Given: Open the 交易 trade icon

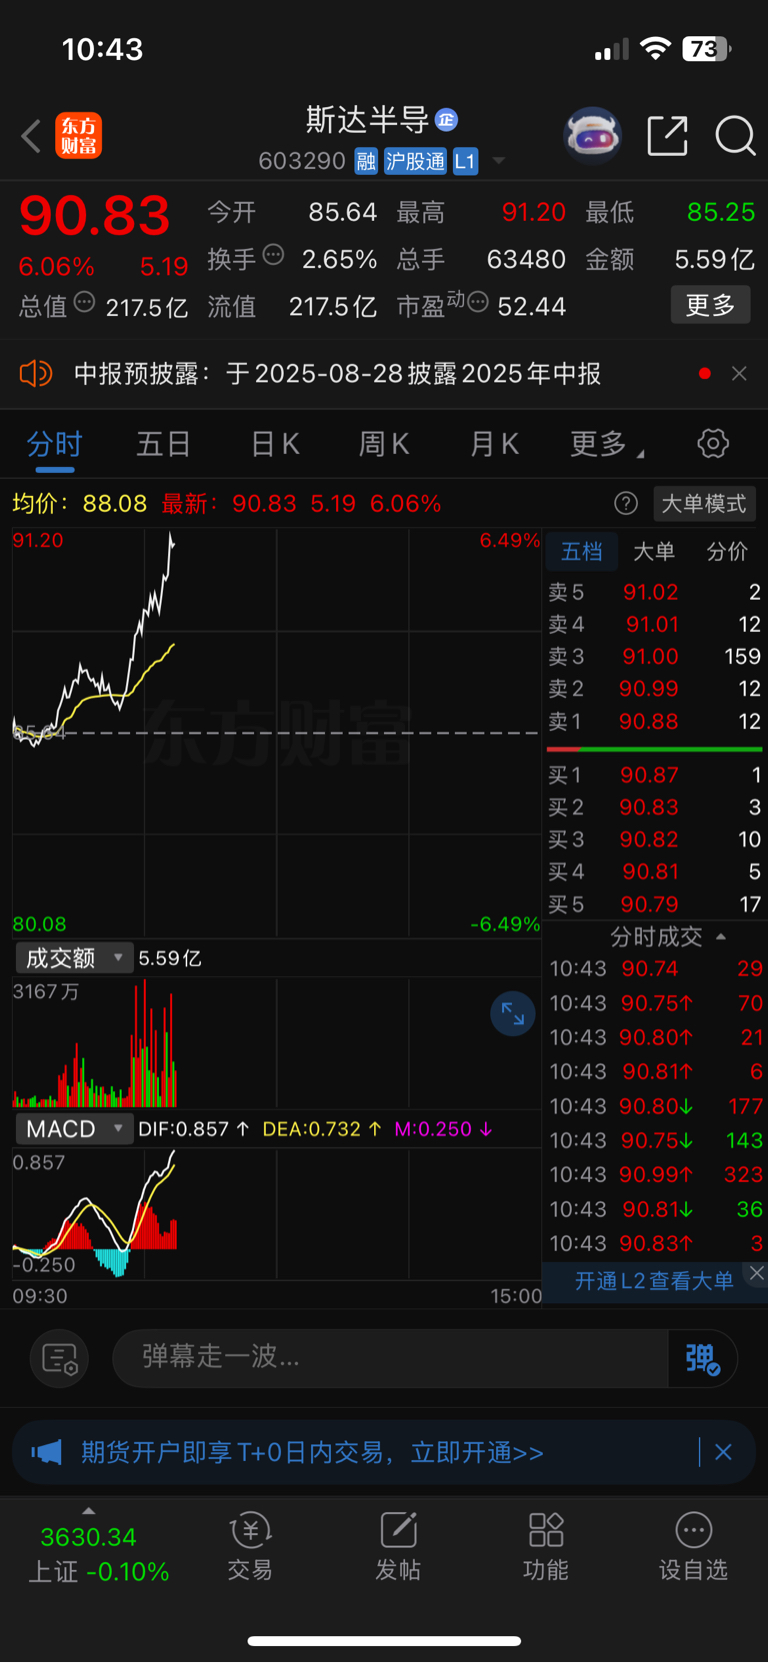Looking at the screenshot, I should (x=250, y=1545).
